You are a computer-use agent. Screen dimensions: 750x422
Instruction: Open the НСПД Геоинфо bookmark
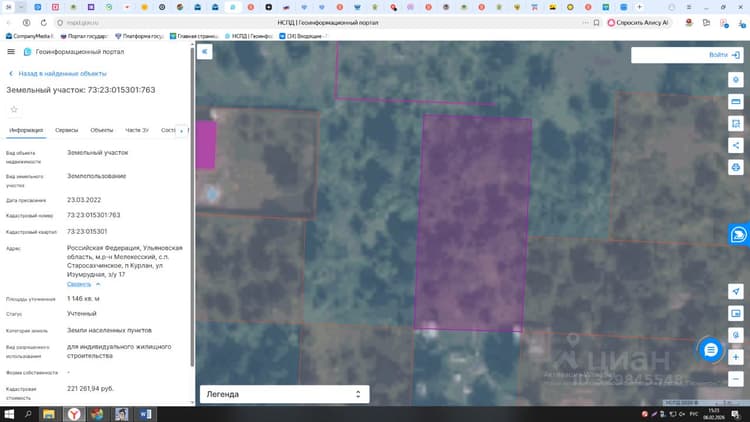click(249, 36)
